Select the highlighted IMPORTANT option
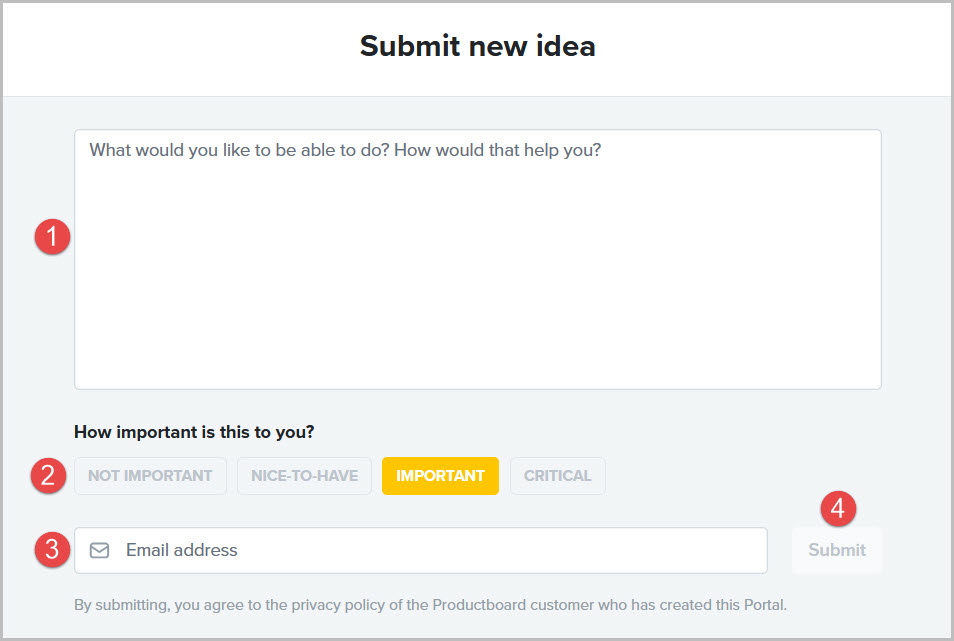954x641 pixels. pyautogui.click(x=440, y=476)
